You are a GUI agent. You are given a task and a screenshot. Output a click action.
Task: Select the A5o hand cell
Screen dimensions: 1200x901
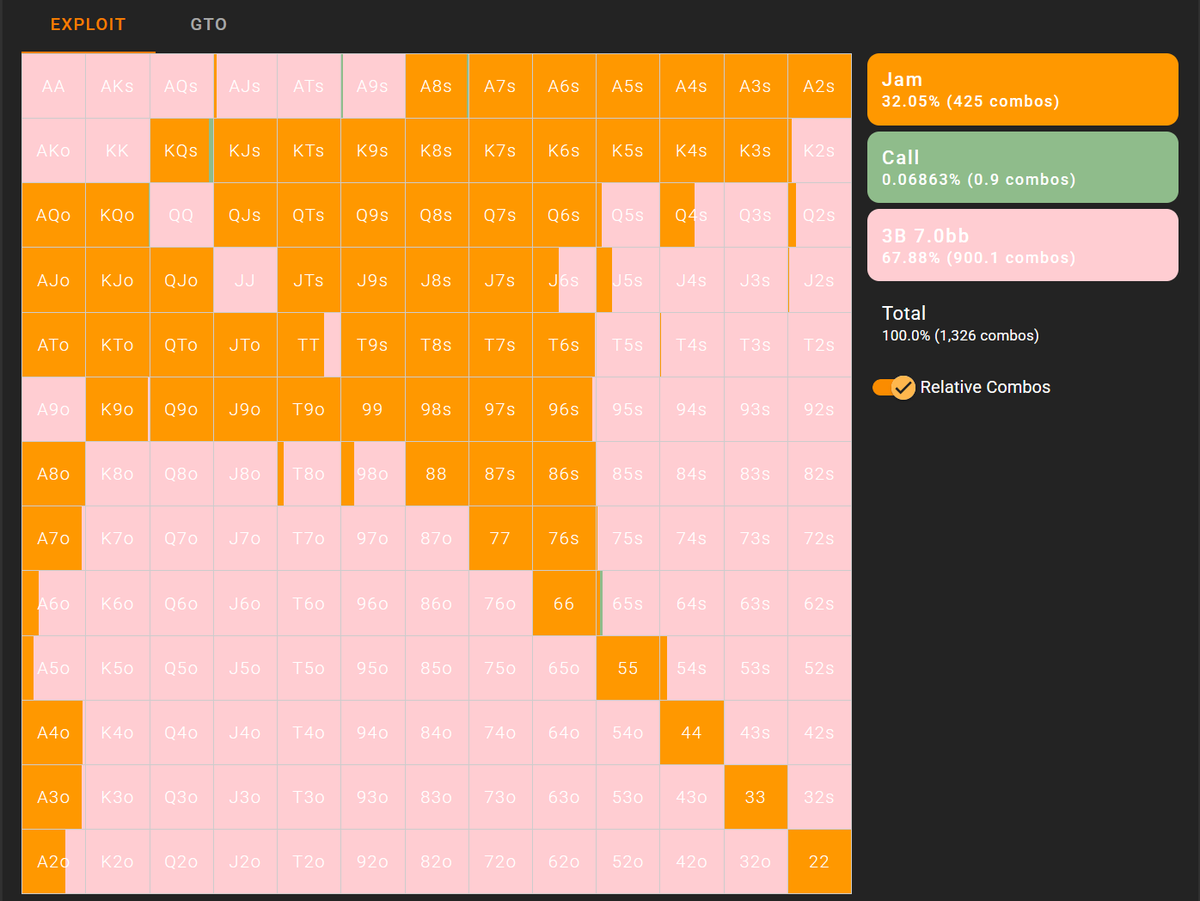click(53, 668)
